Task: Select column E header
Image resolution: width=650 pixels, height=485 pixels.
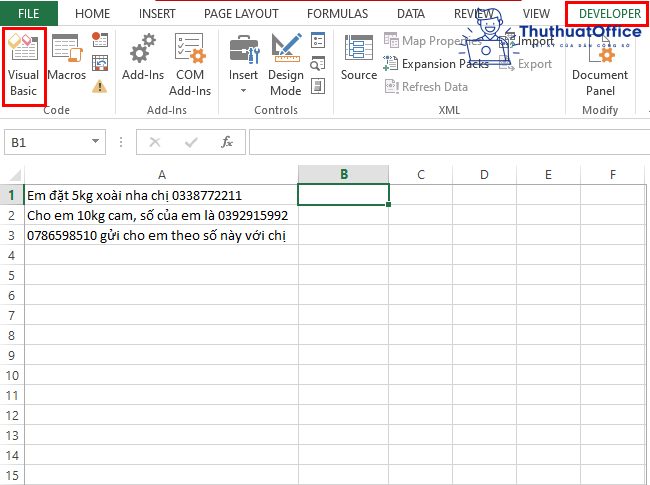Action: (x=548, y=175)
